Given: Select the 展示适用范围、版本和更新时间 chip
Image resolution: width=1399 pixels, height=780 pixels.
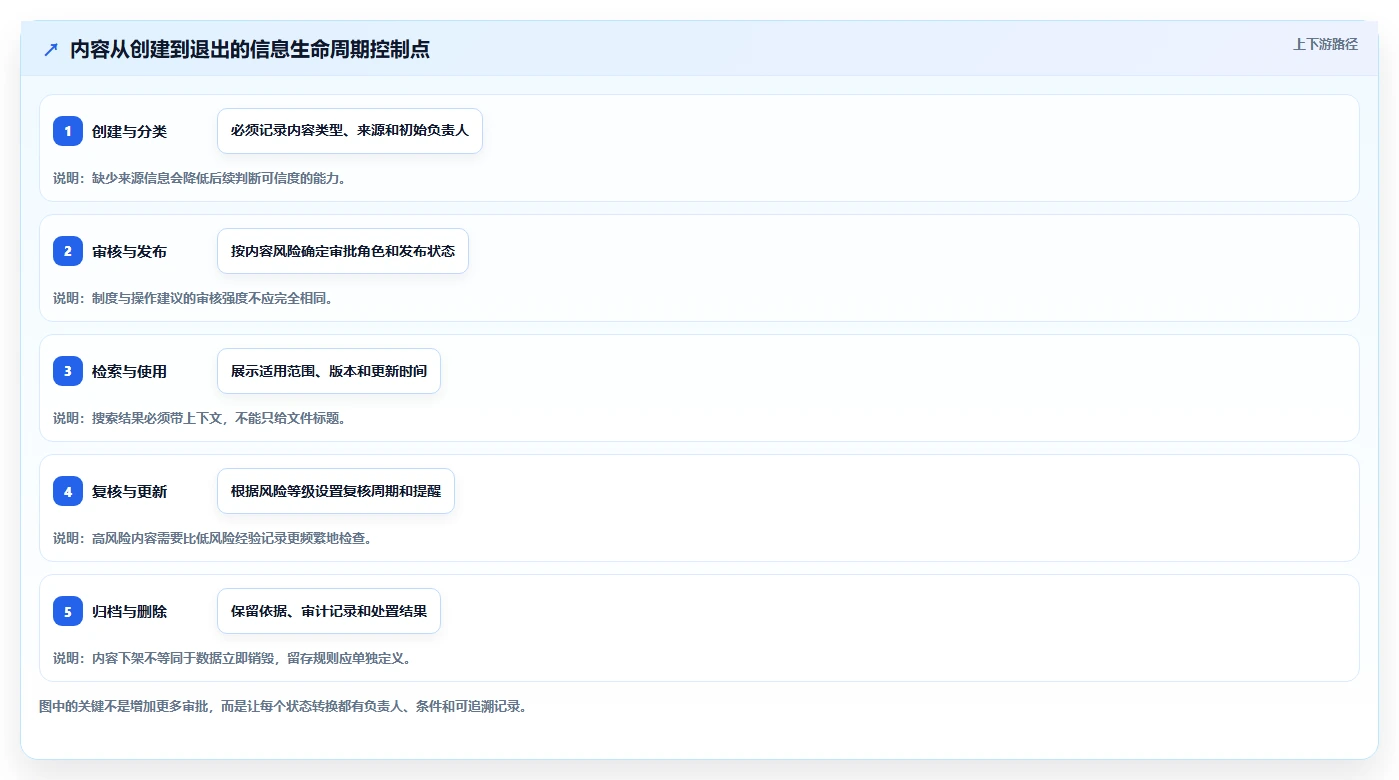Looking at the screenshot, I should pos(329,371).
